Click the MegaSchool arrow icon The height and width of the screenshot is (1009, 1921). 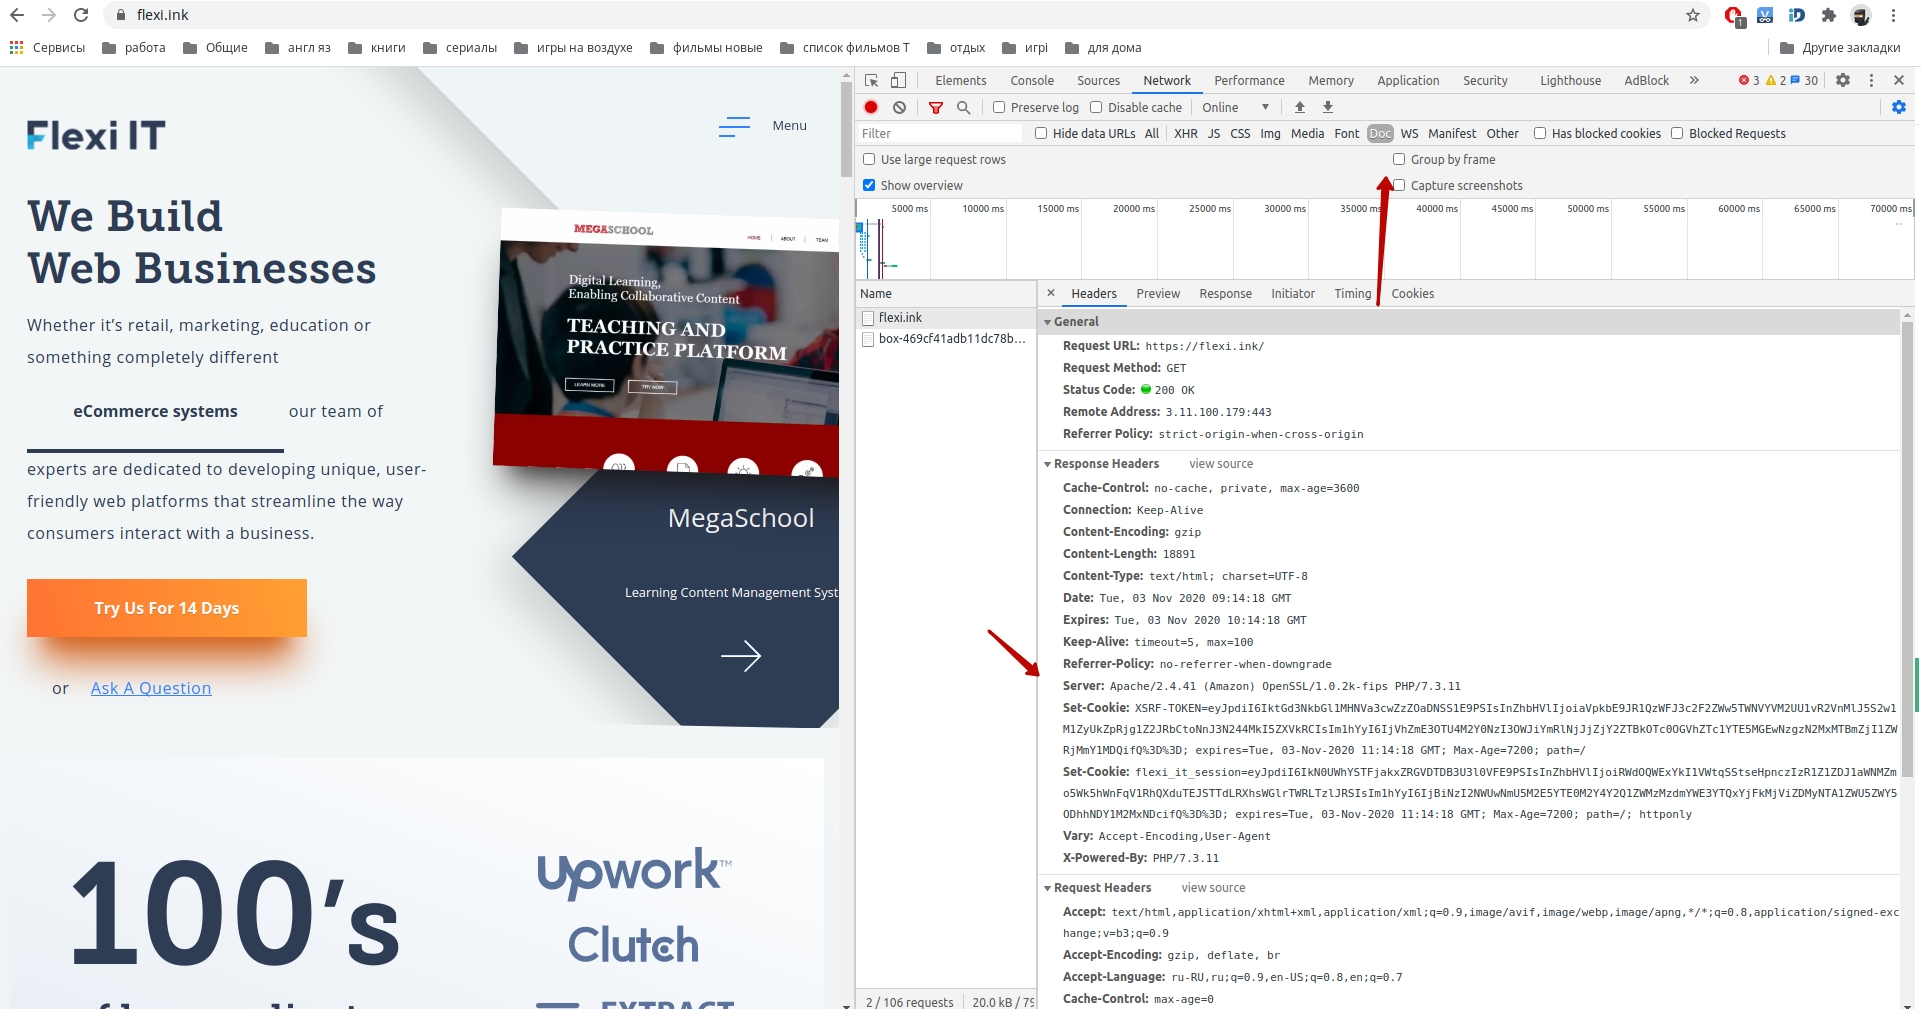coord(741,656)
